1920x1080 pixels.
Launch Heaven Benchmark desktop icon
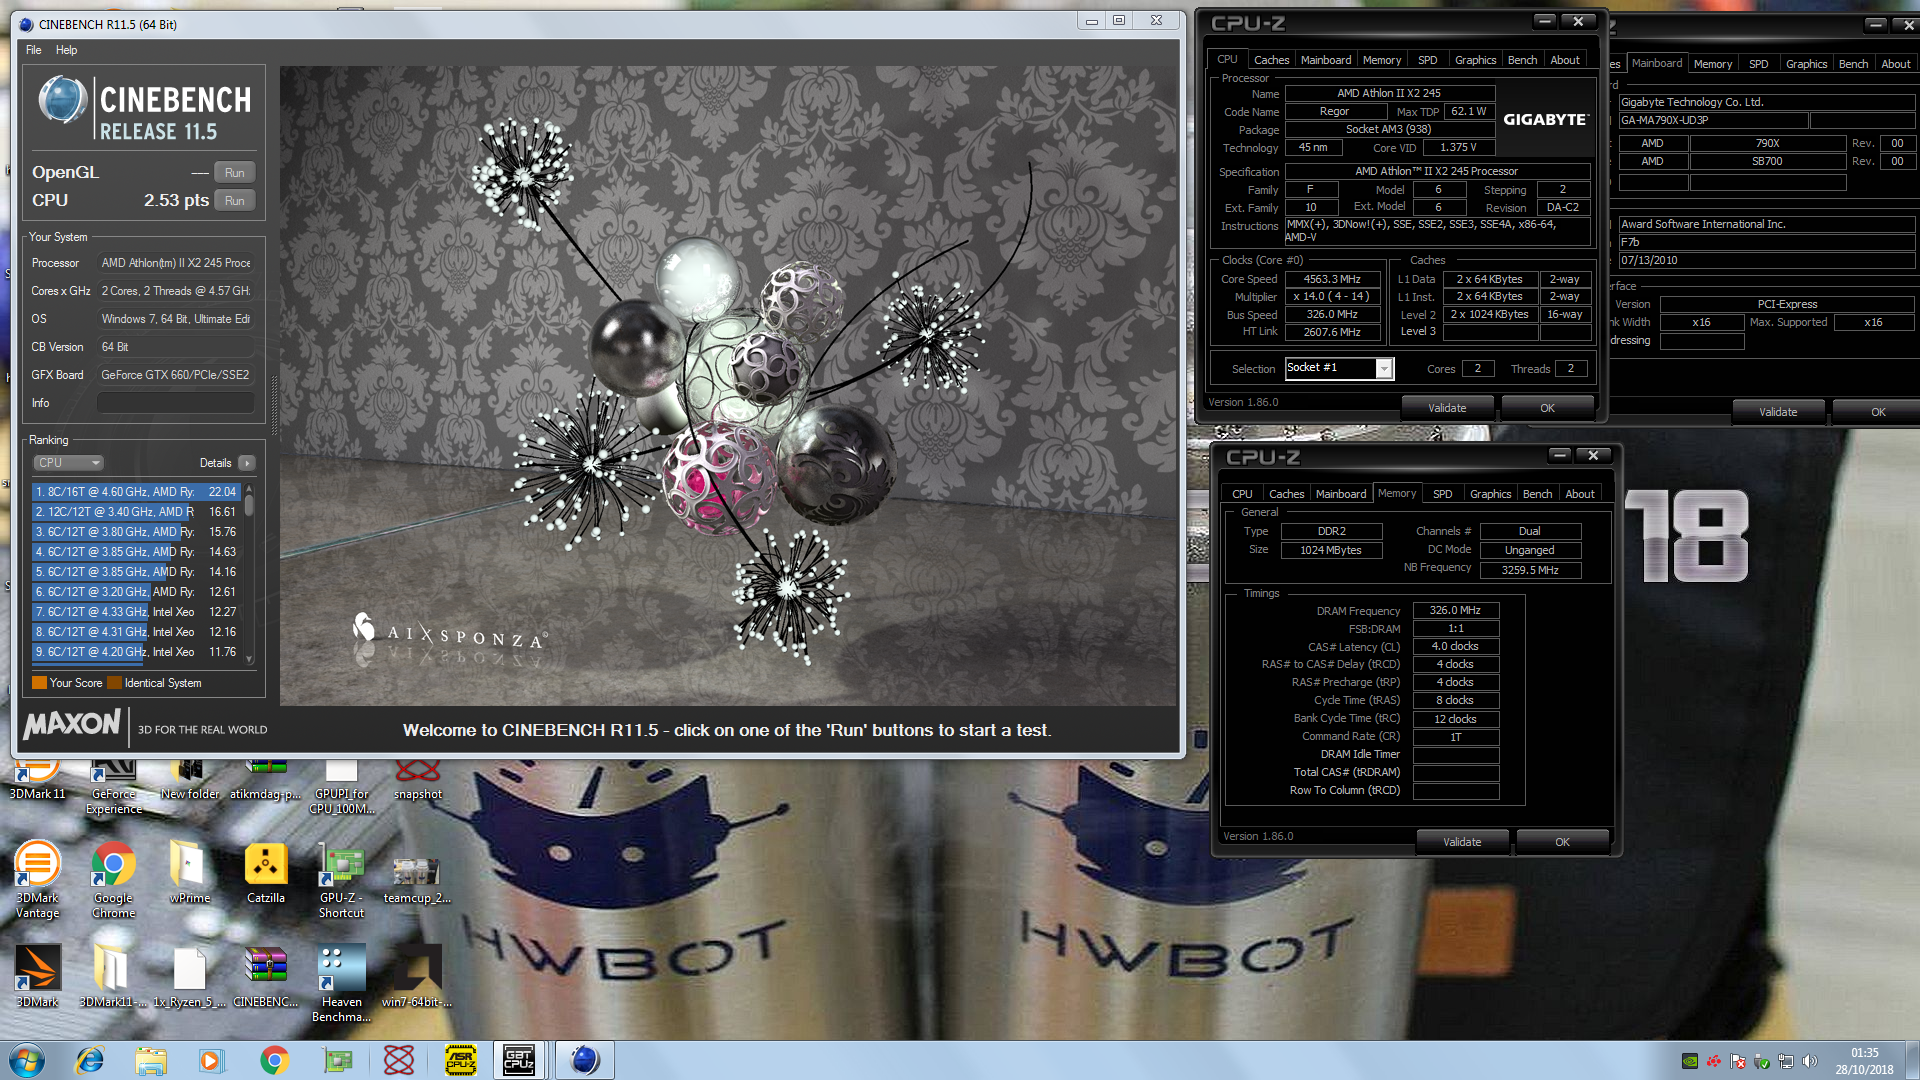coord(342,984)
